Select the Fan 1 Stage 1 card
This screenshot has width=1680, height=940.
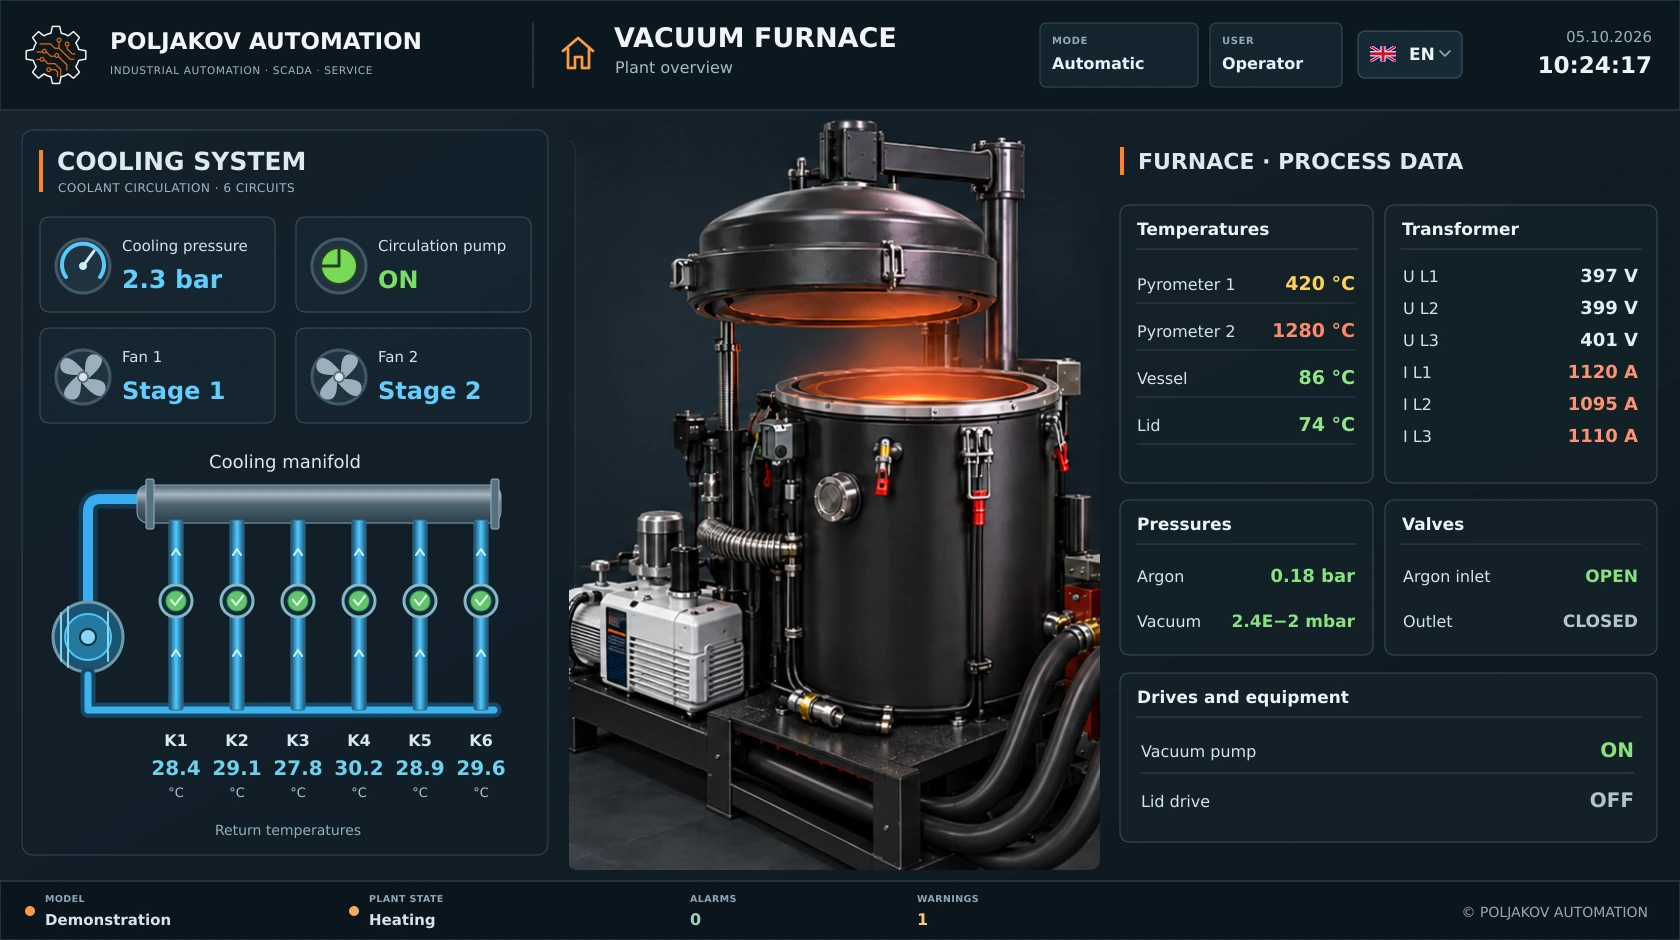click(157, 376)
